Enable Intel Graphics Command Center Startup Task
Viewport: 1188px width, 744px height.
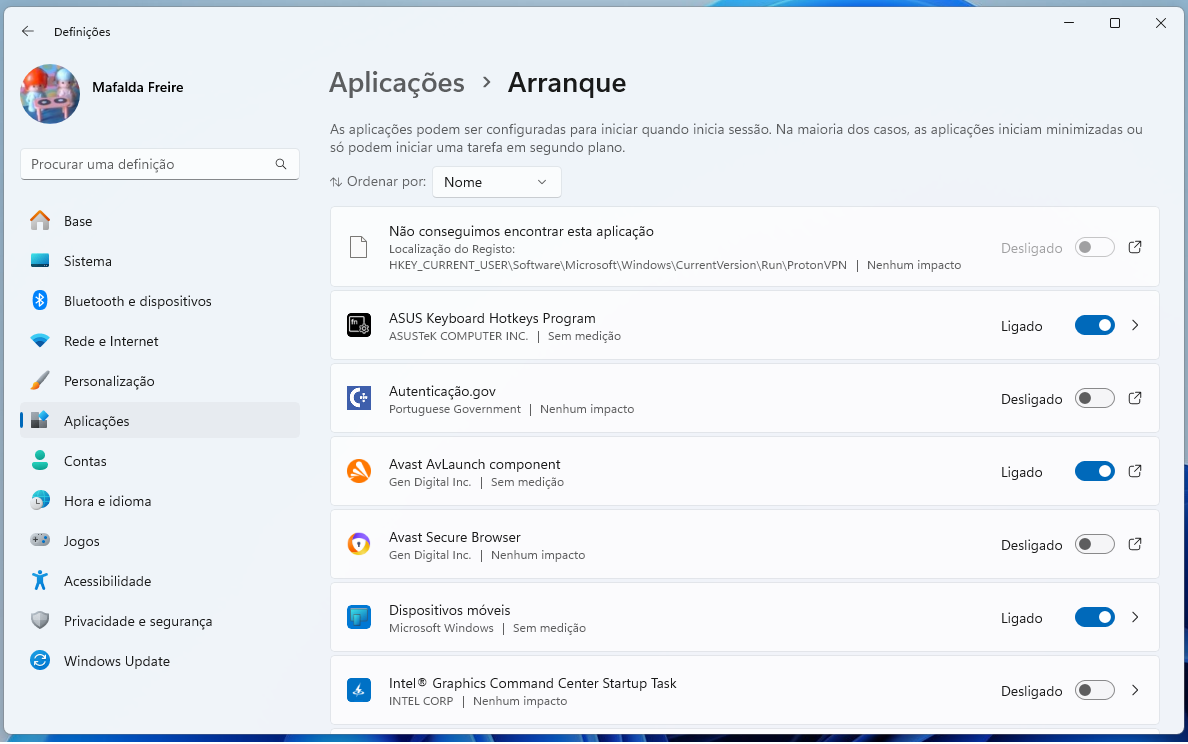click(1094, 691)
